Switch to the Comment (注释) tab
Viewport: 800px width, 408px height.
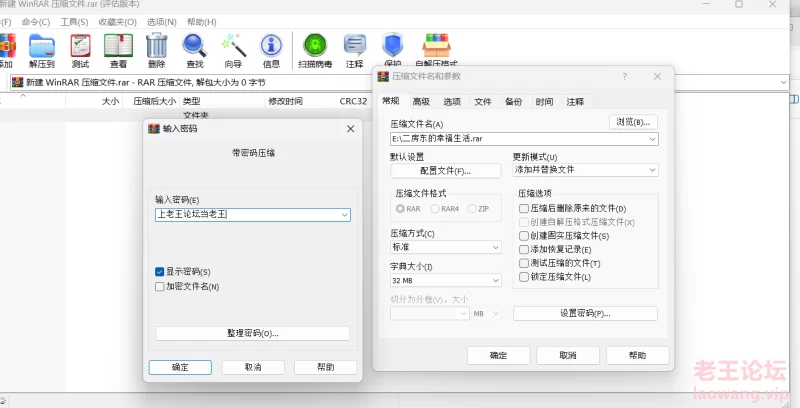(x=575, y=102)
